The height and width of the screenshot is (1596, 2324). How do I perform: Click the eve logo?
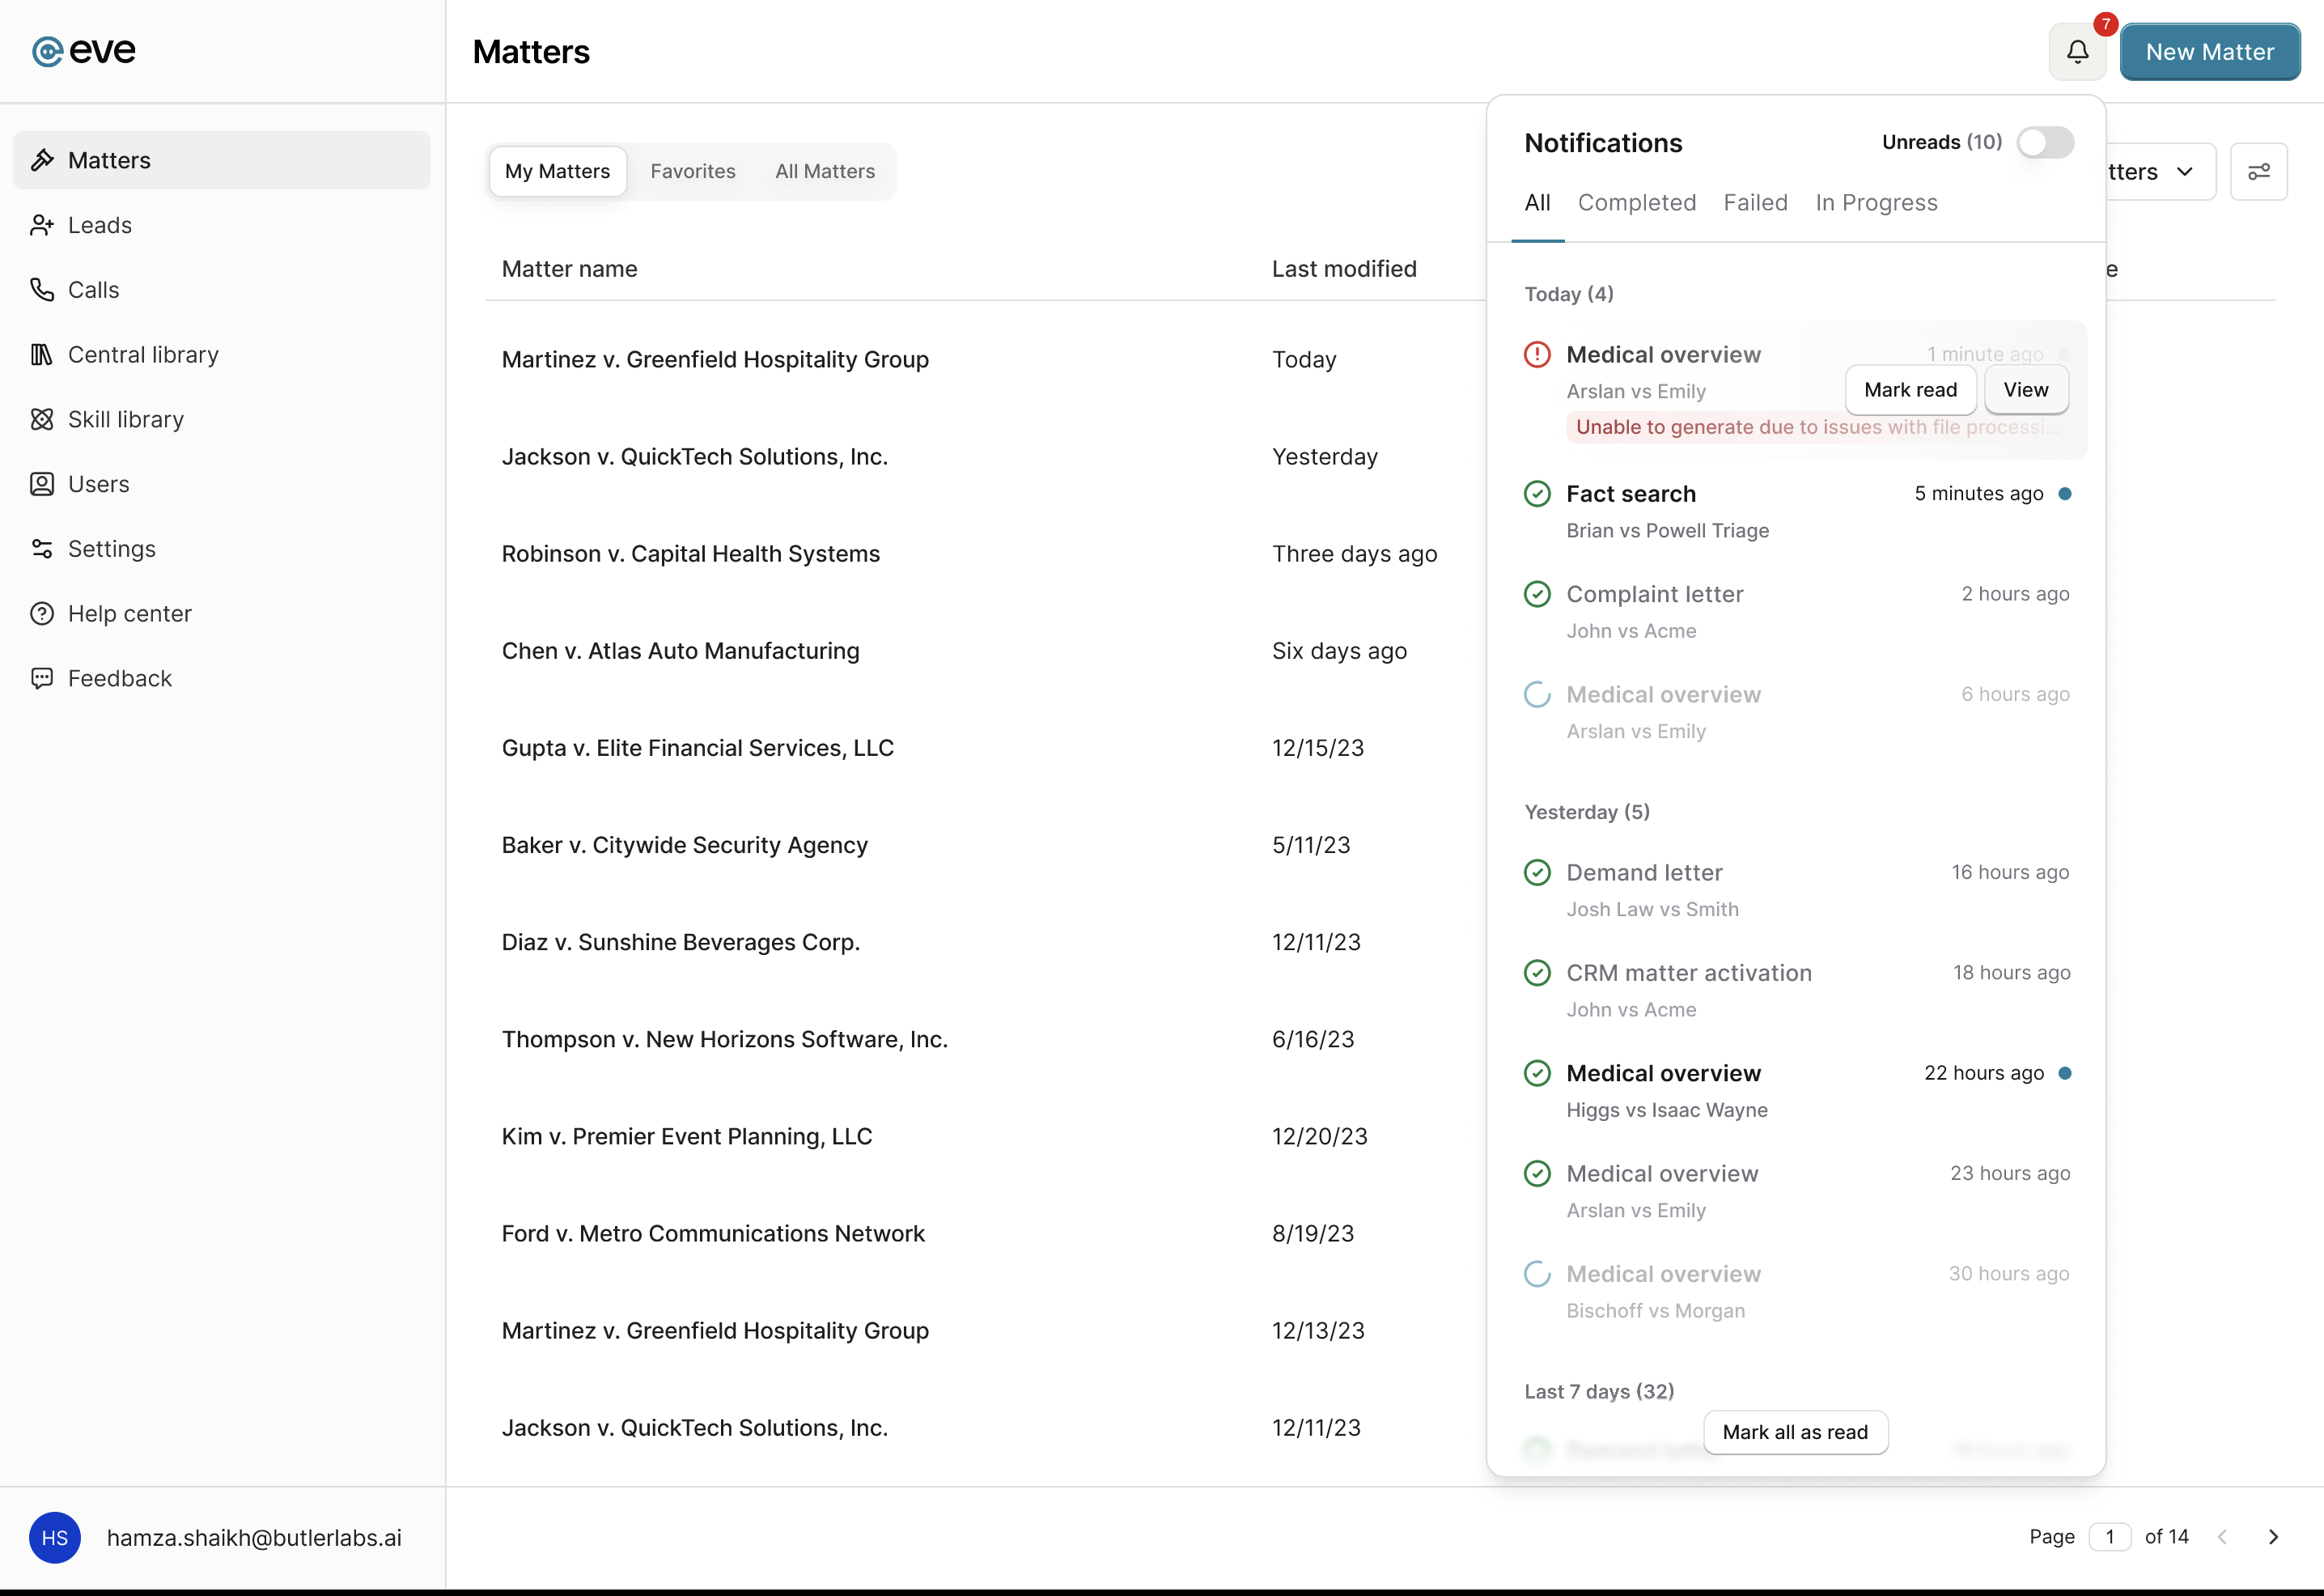(84, 50)
